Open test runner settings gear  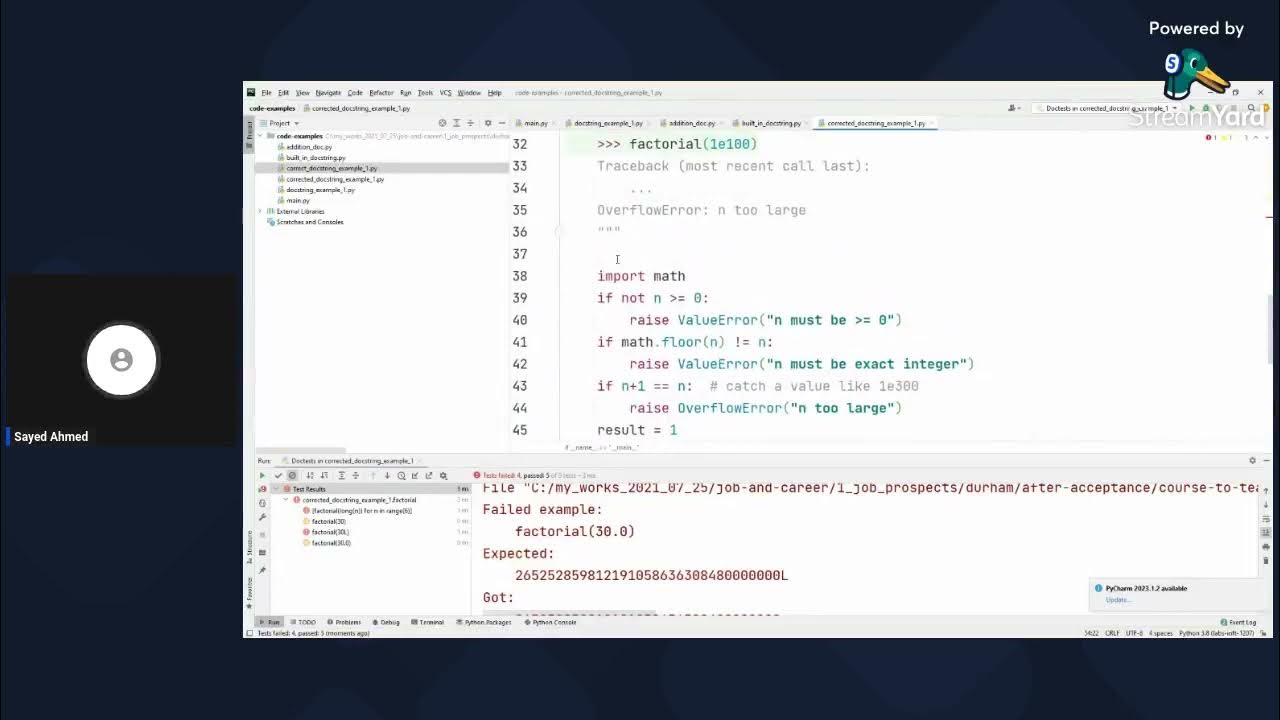point(443,476)
